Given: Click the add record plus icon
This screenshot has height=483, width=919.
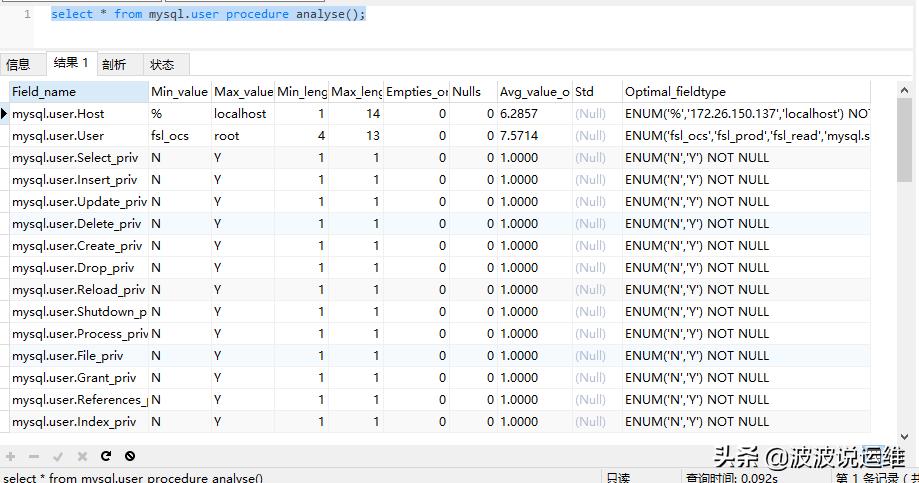Looking at the screenshot, I should 11,456.
